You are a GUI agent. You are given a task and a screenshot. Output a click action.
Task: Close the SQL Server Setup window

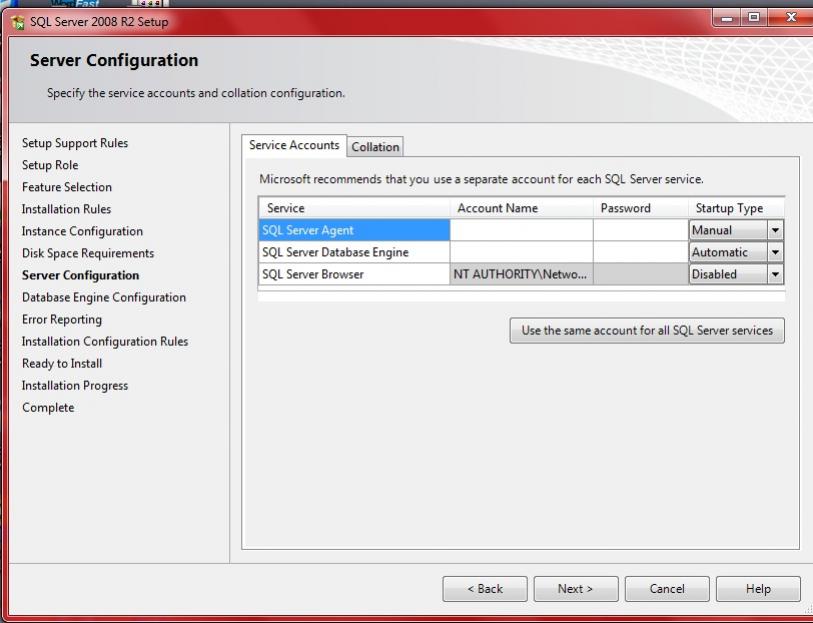pos(791,18)
